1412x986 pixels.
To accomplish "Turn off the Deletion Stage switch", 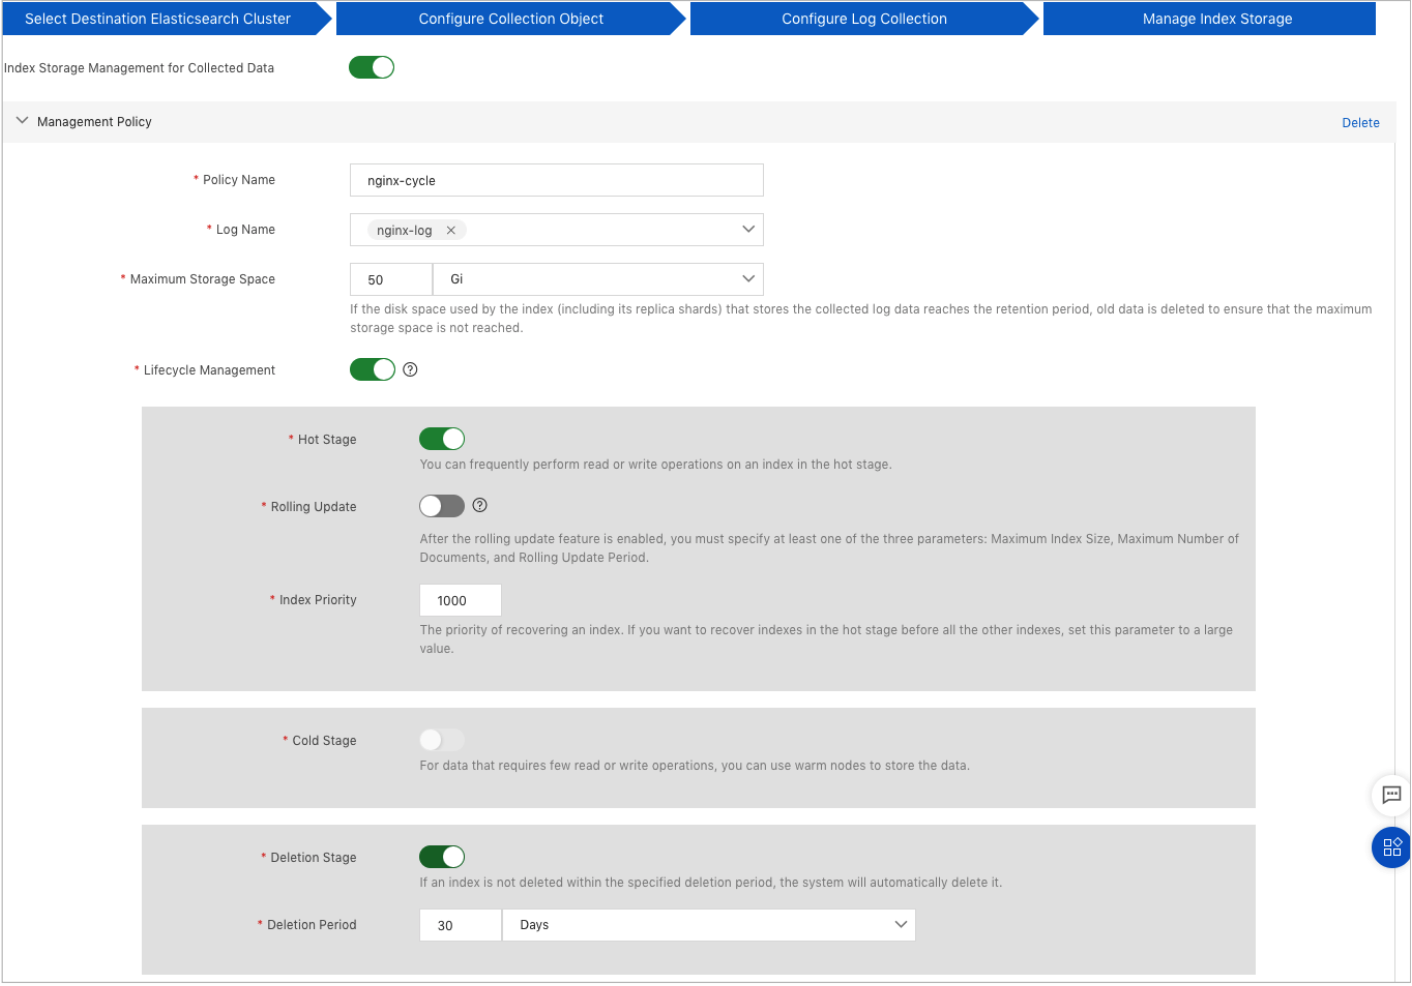I will click(x=442, y=857).
